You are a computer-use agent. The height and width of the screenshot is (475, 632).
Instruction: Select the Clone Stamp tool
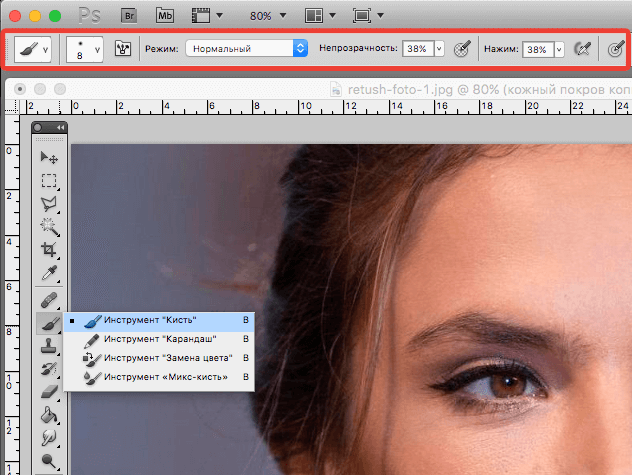pos(48,346)
